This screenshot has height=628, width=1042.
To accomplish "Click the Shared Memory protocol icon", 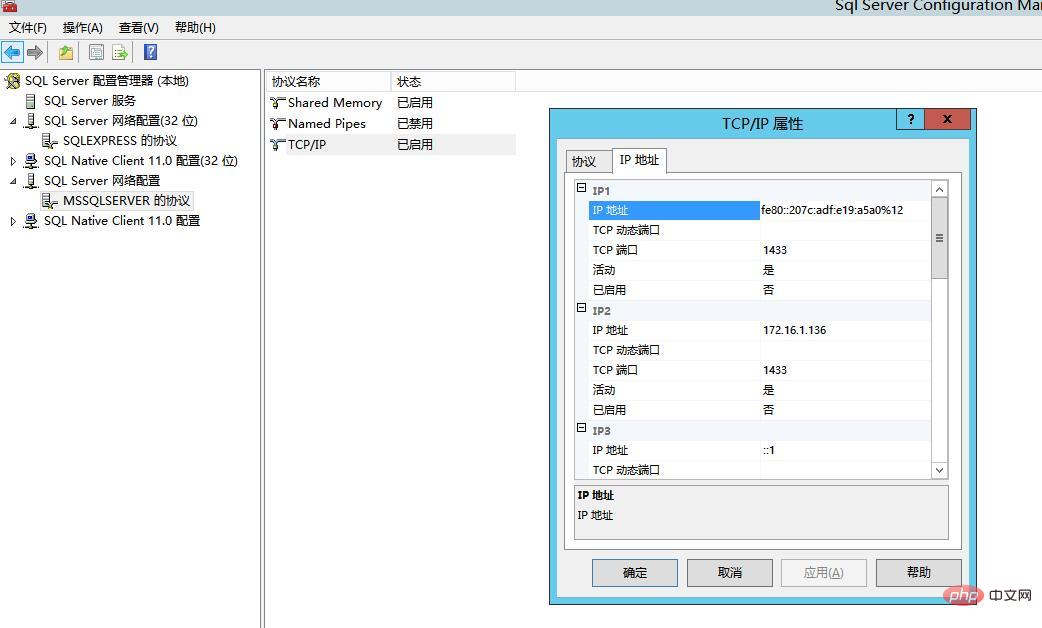I will [x=278, y=103].
